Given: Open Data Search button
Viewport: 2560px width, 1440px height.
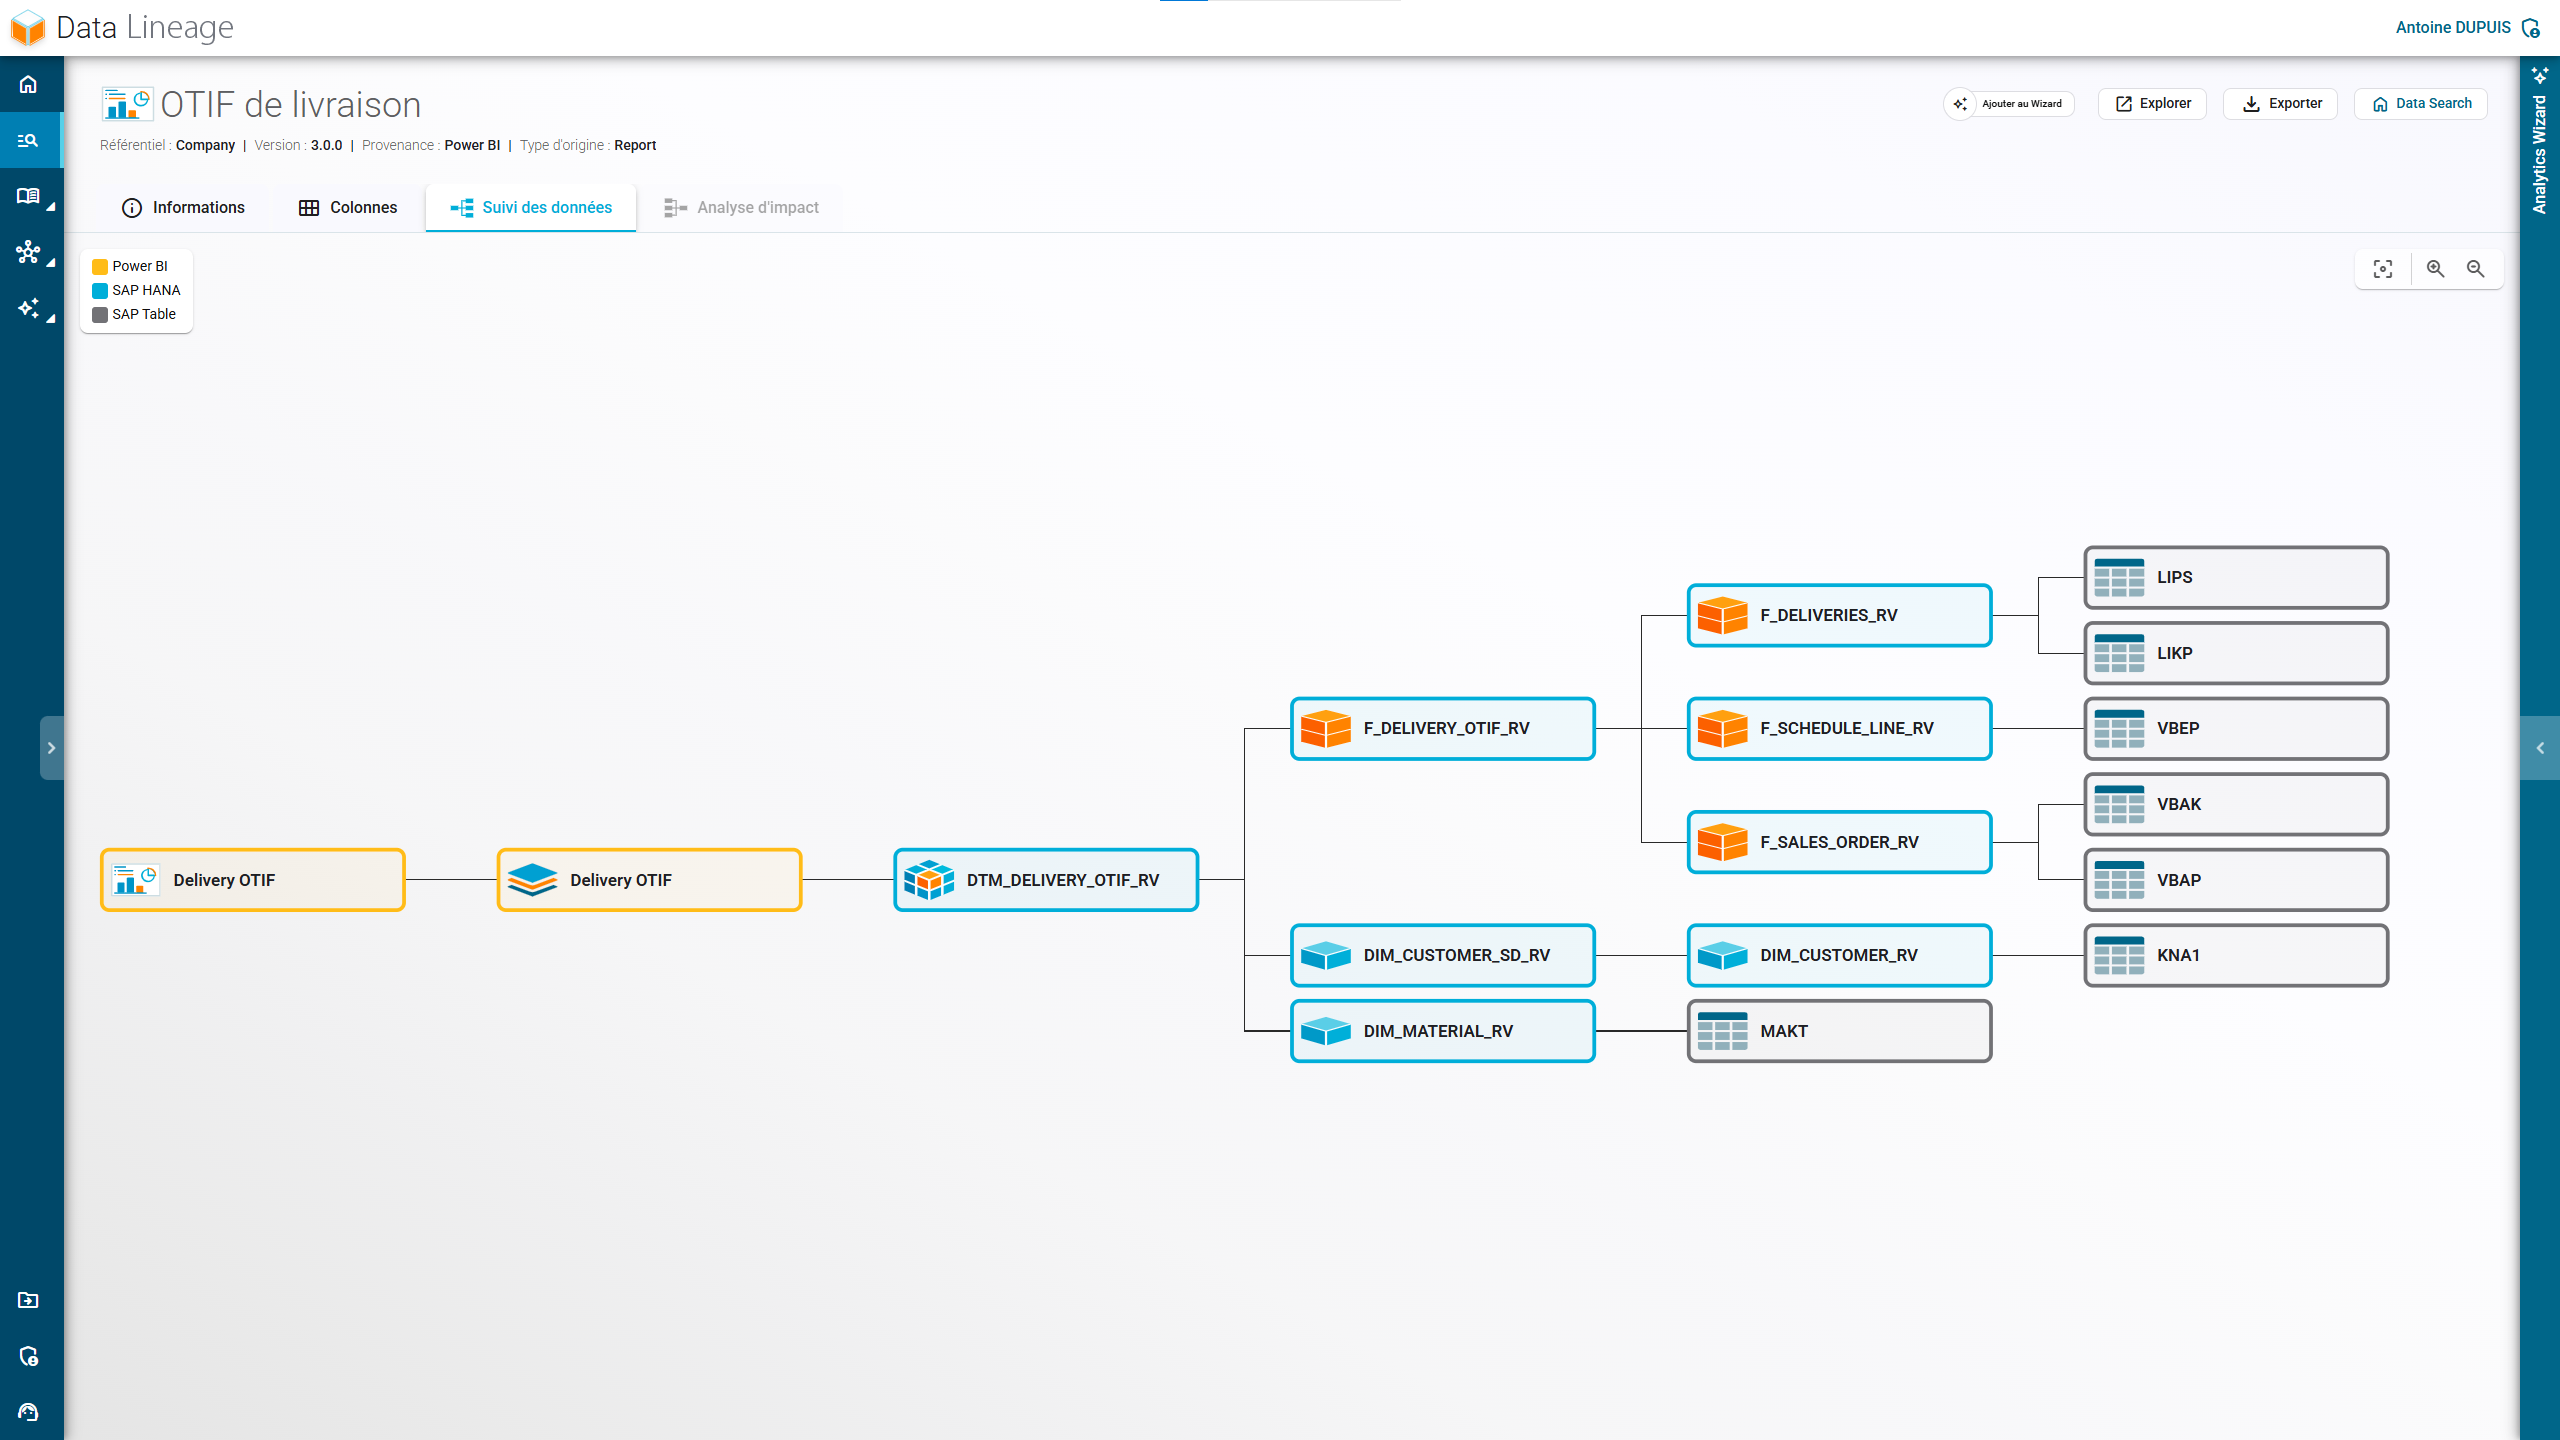Looking at the screenshot, I should coord(2420,104).
